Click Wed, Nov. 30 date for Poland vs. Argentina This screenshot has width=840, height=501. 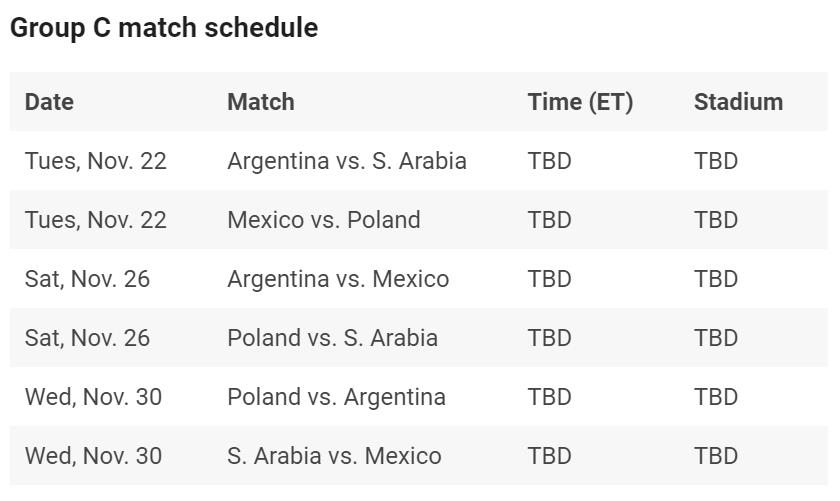93,397
